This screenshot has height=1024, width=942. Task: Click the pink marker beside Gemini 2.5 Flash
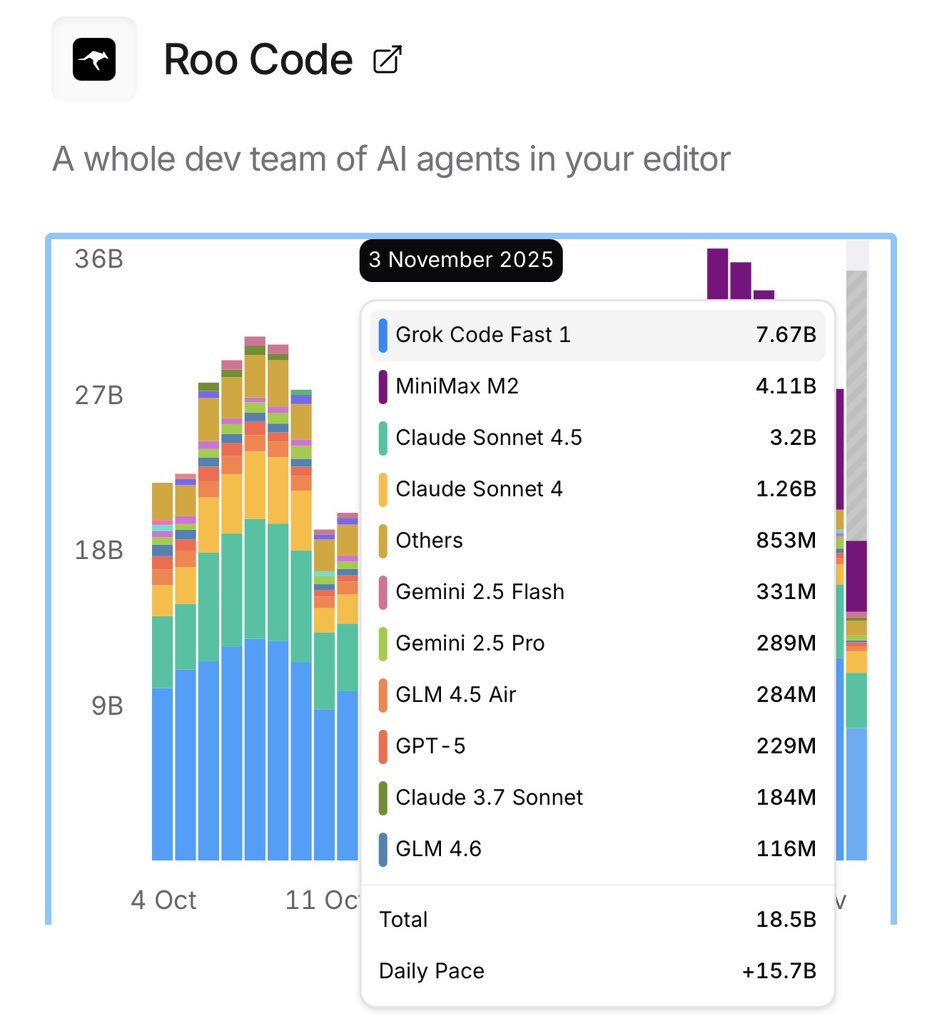(x=384, y=592)
